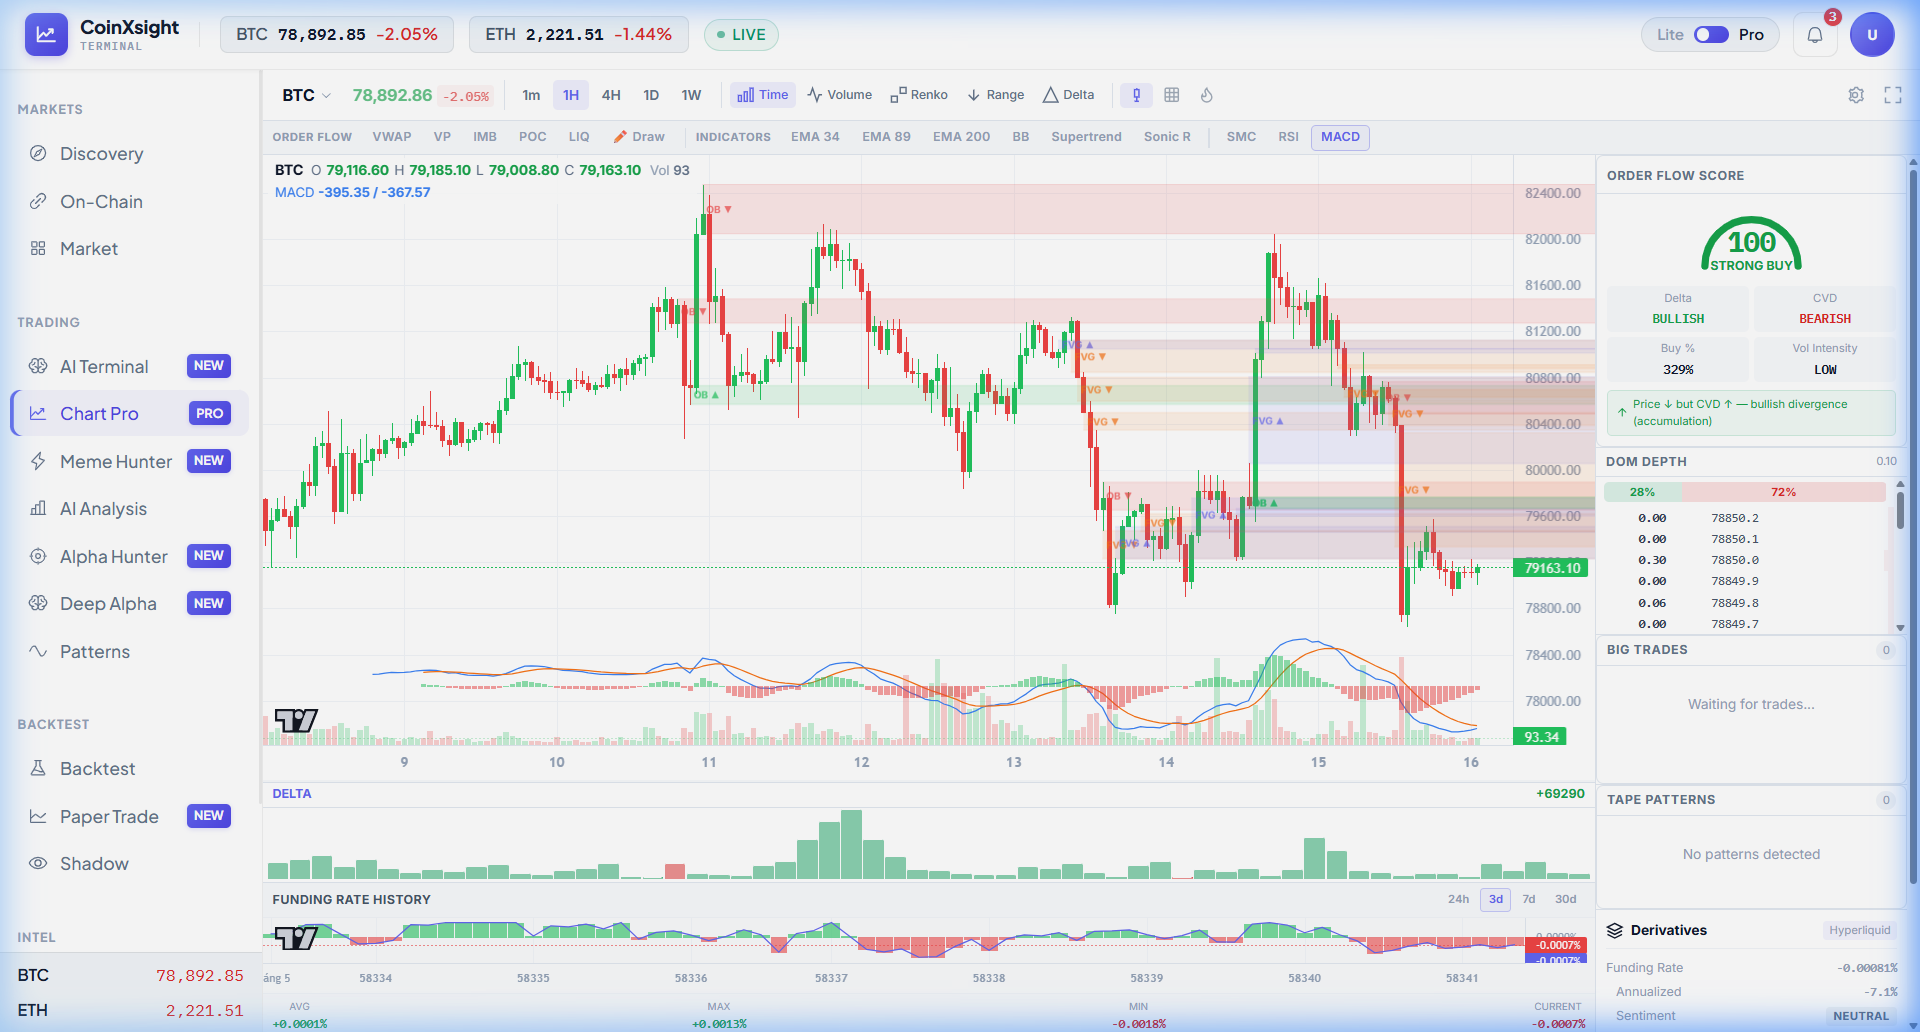Open chart settings gear icon
Screen dimensions: 1920x1032
tap(1856, 95)
